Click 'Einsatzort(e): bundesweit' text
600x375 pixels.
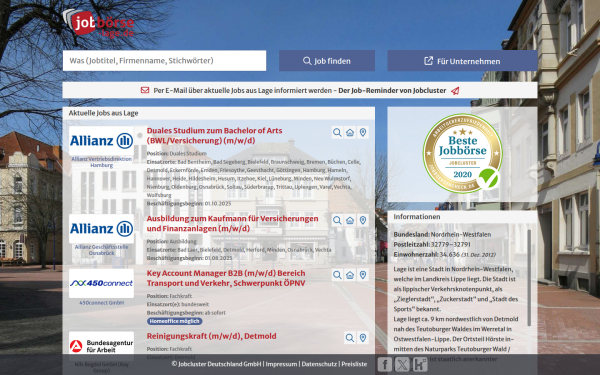(x=178, y=305)
